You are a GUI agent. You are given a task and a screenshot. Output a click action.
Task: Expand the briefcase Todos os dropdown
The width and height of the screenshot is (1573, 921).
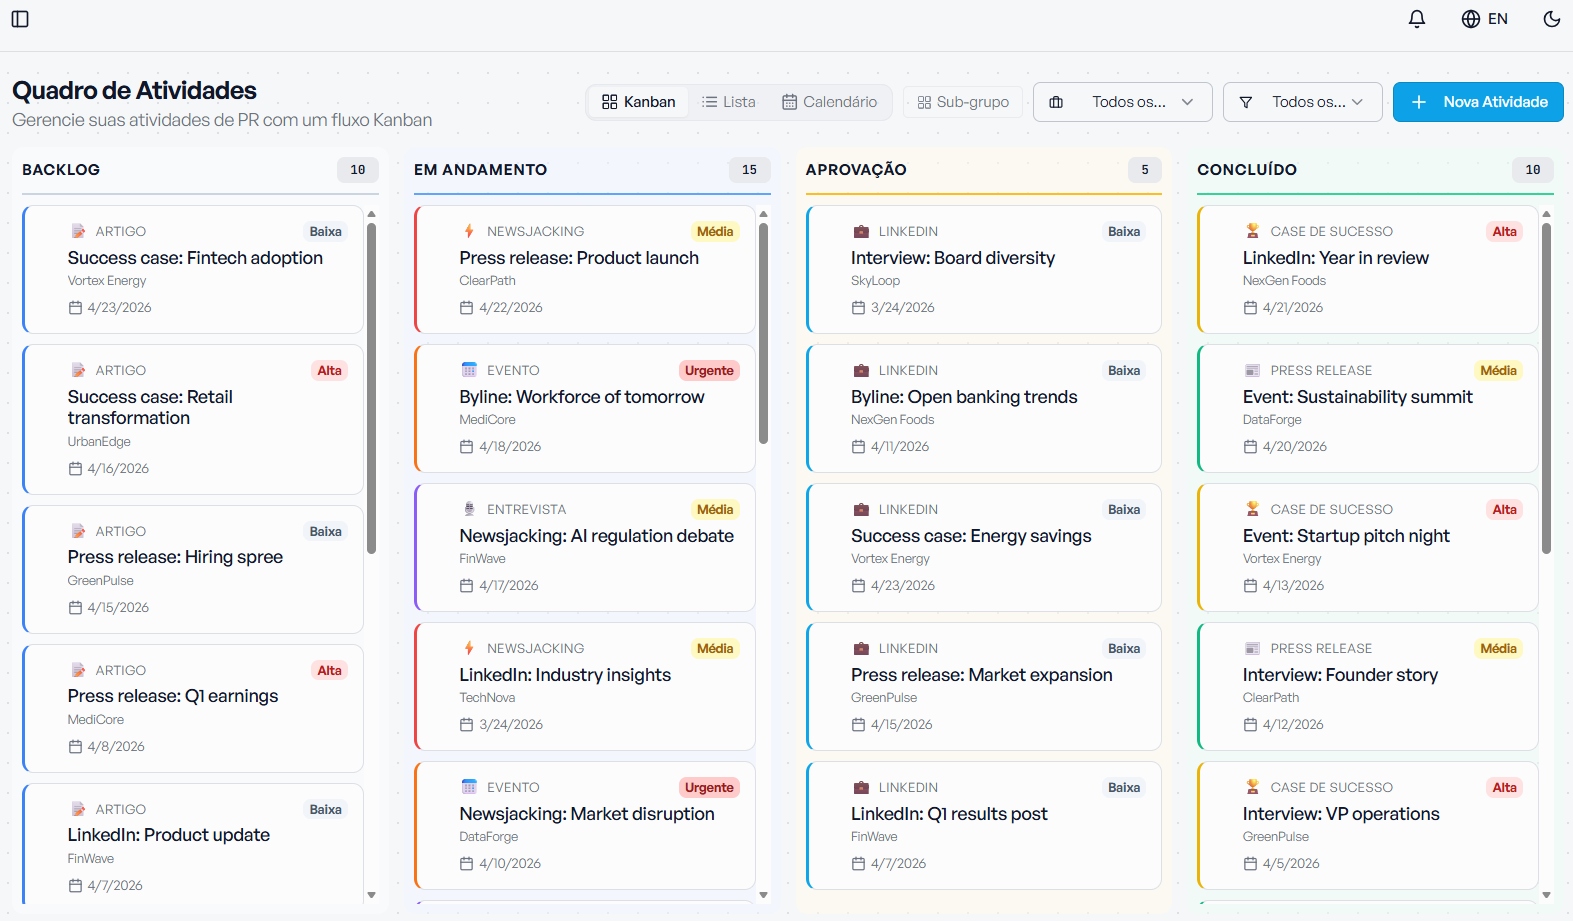point(1121,102)
